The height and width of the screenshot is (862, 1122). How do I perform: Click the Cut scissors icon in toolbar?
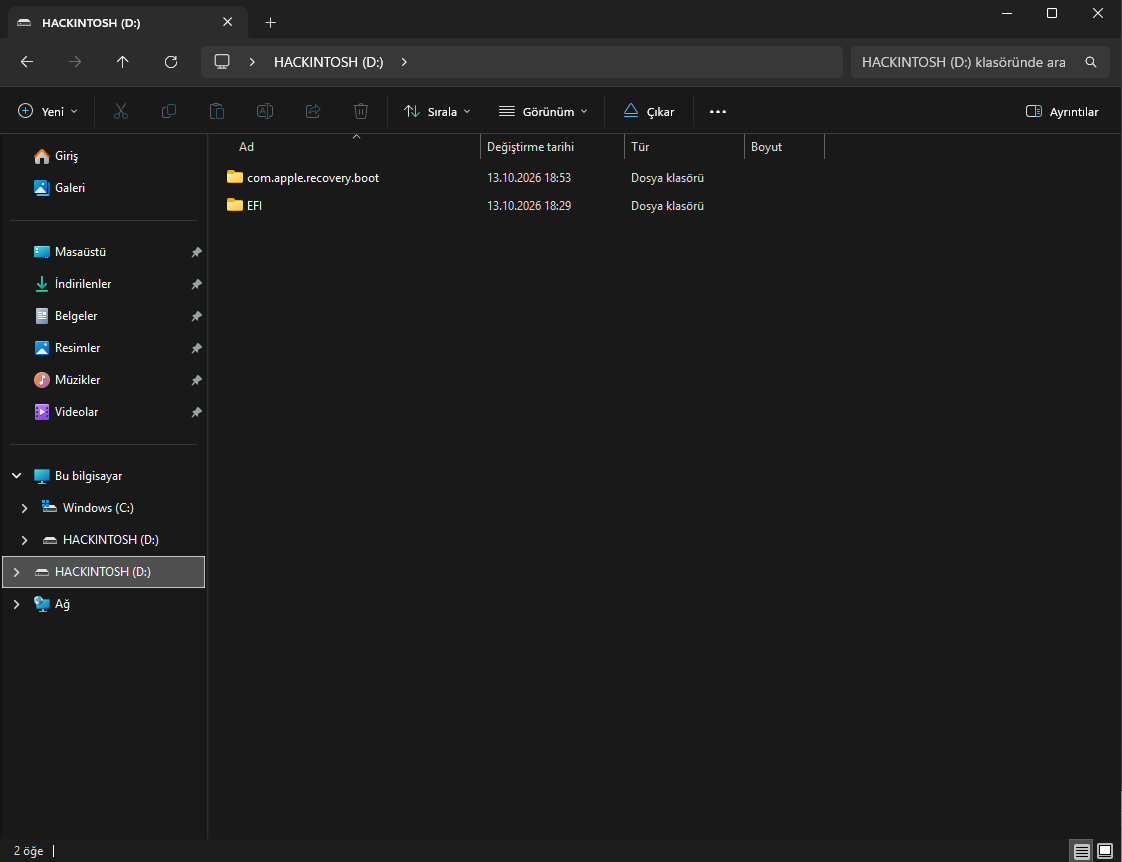pos(121,112)
